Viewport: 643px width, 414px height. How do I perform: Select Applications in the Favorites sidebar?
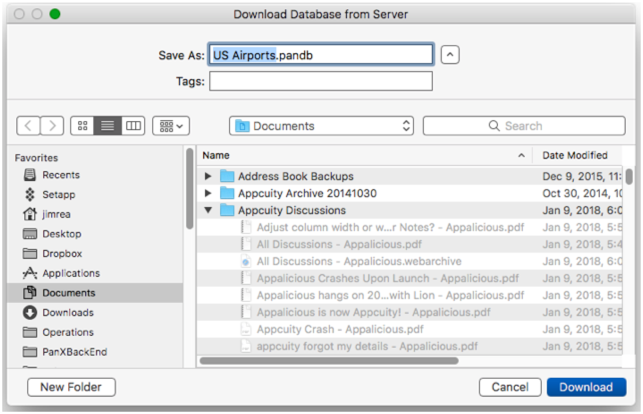click(x=70, y=273)
